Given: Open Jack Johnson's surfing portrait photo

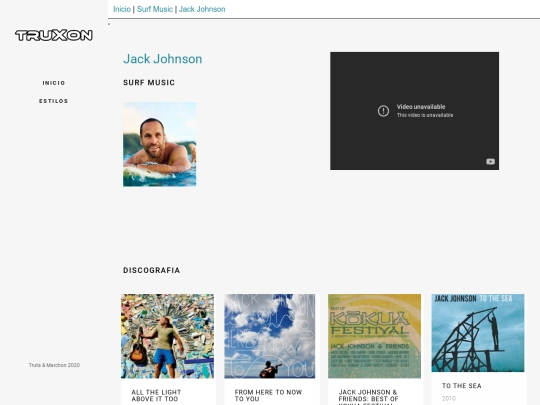Looking at the screenshot, I should pyautogui.click(x=159, y=144).
